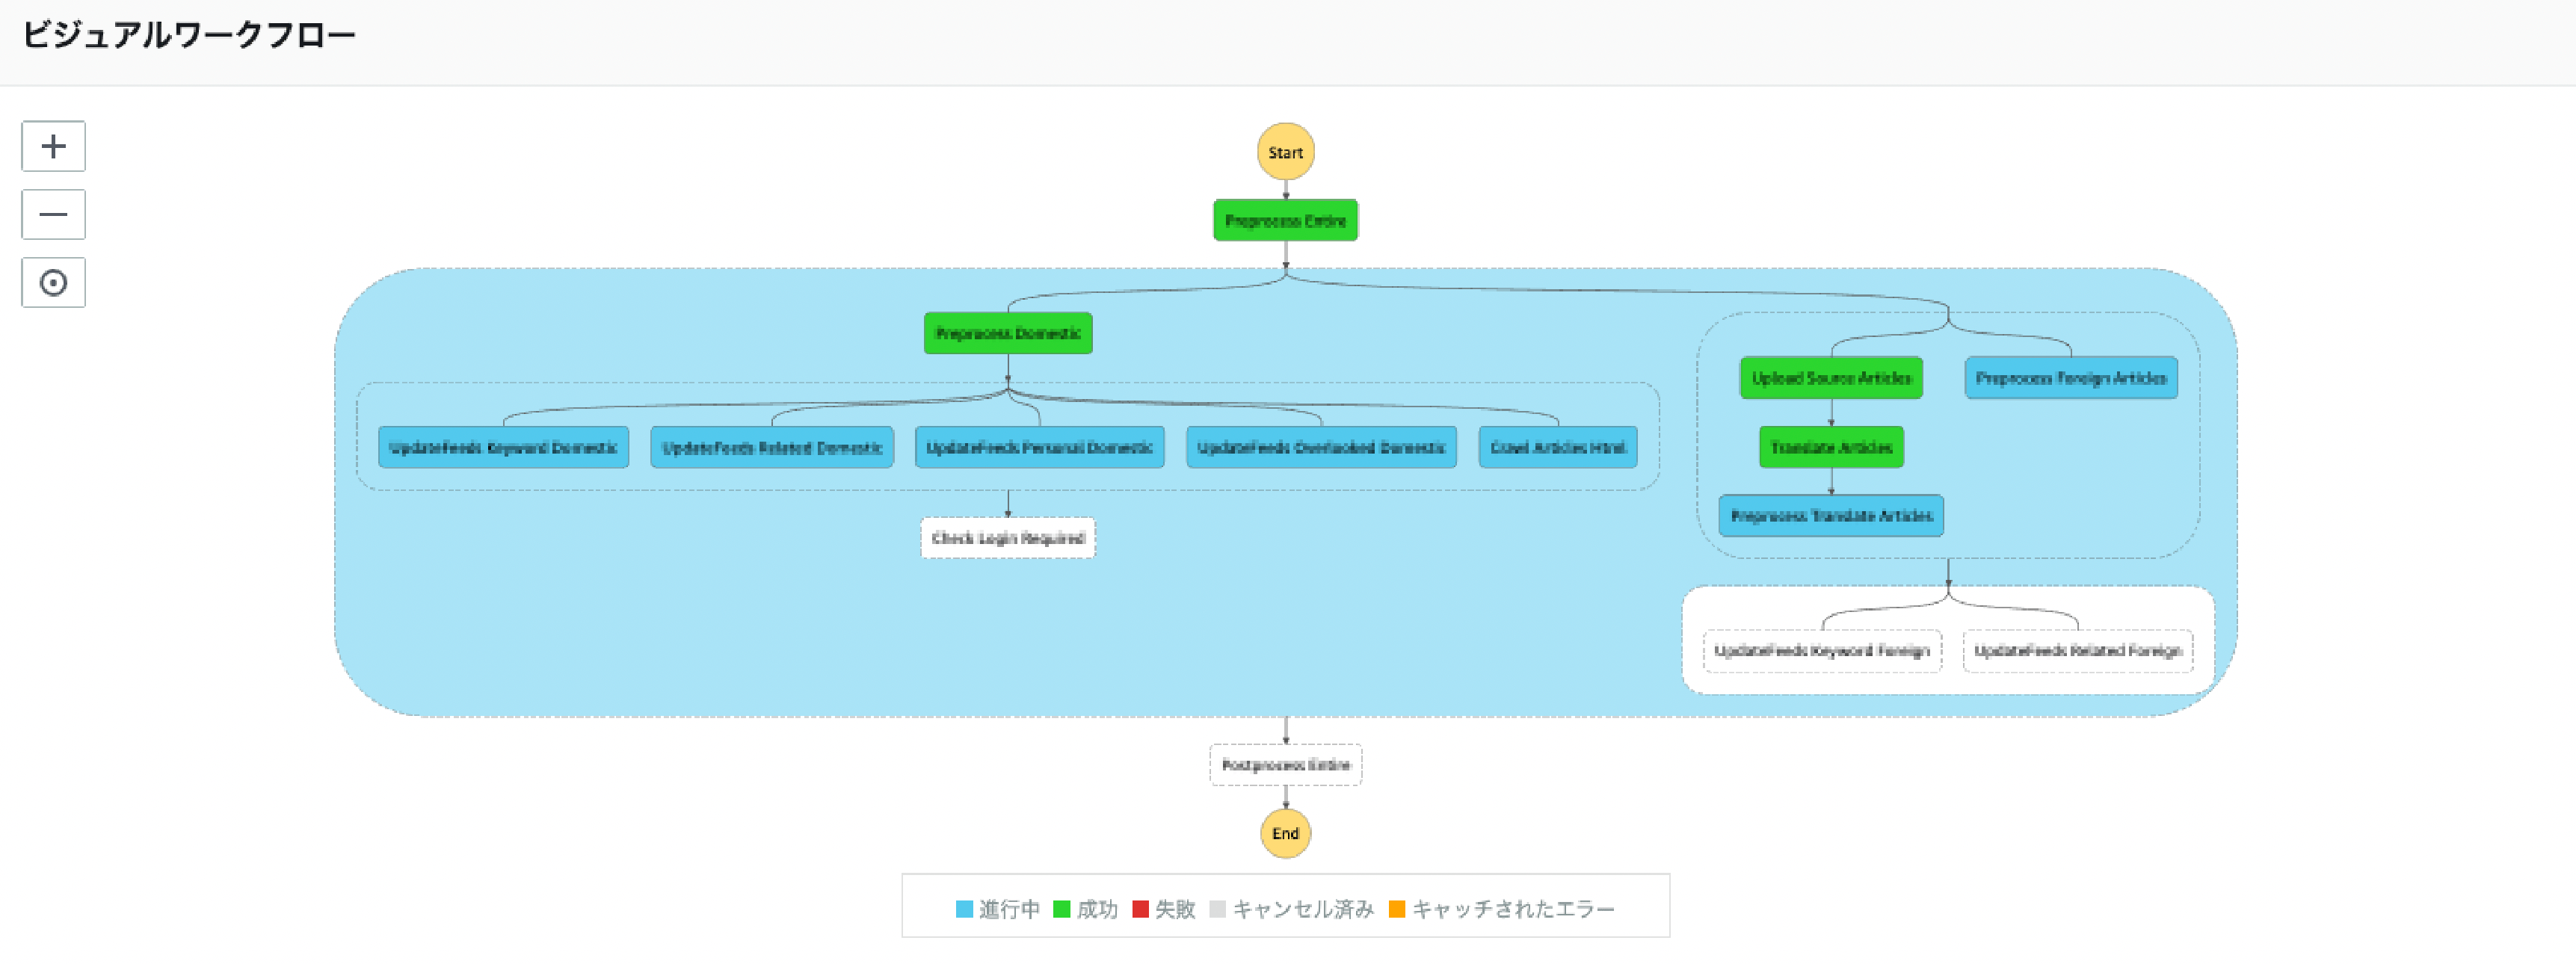Select the Crawl Articles Html state

coord(1558,447)
